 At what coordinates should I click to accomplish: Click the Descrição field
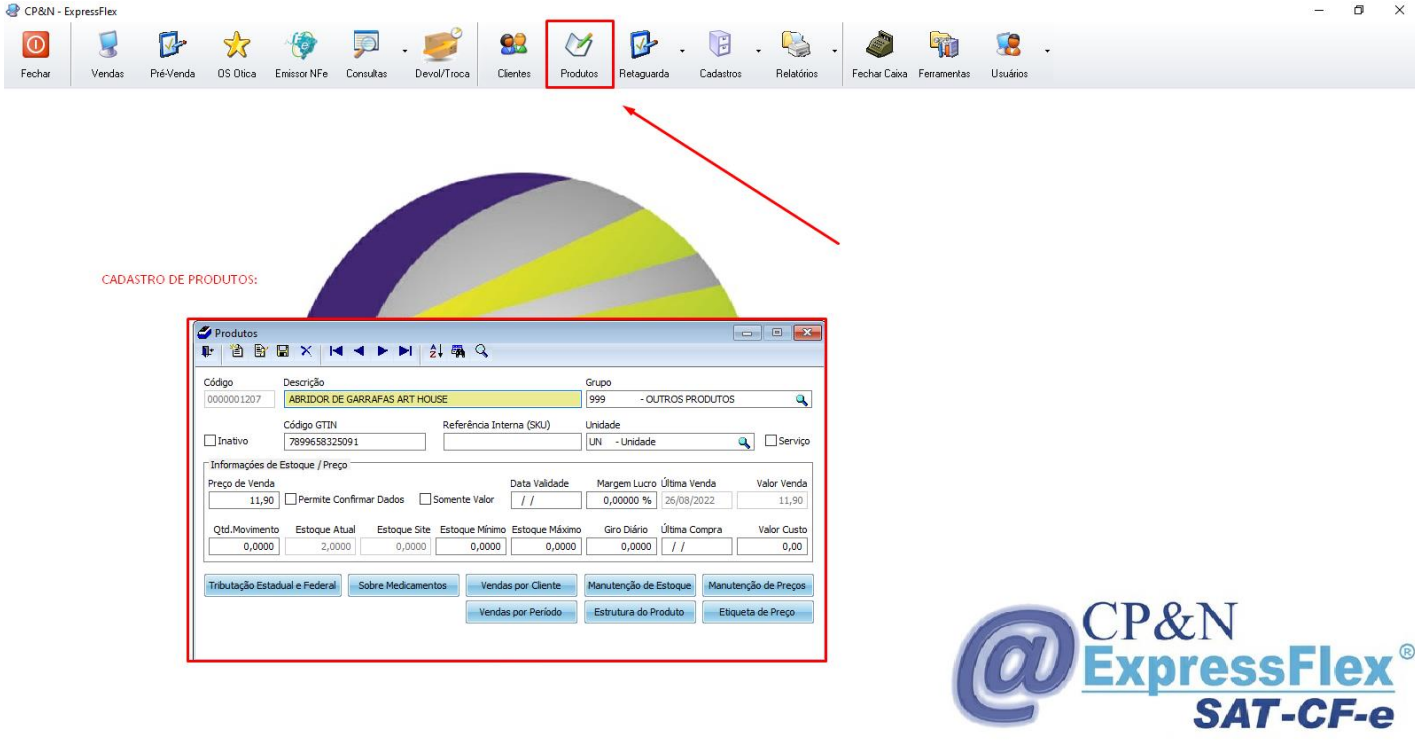click(x=432, y=399)
